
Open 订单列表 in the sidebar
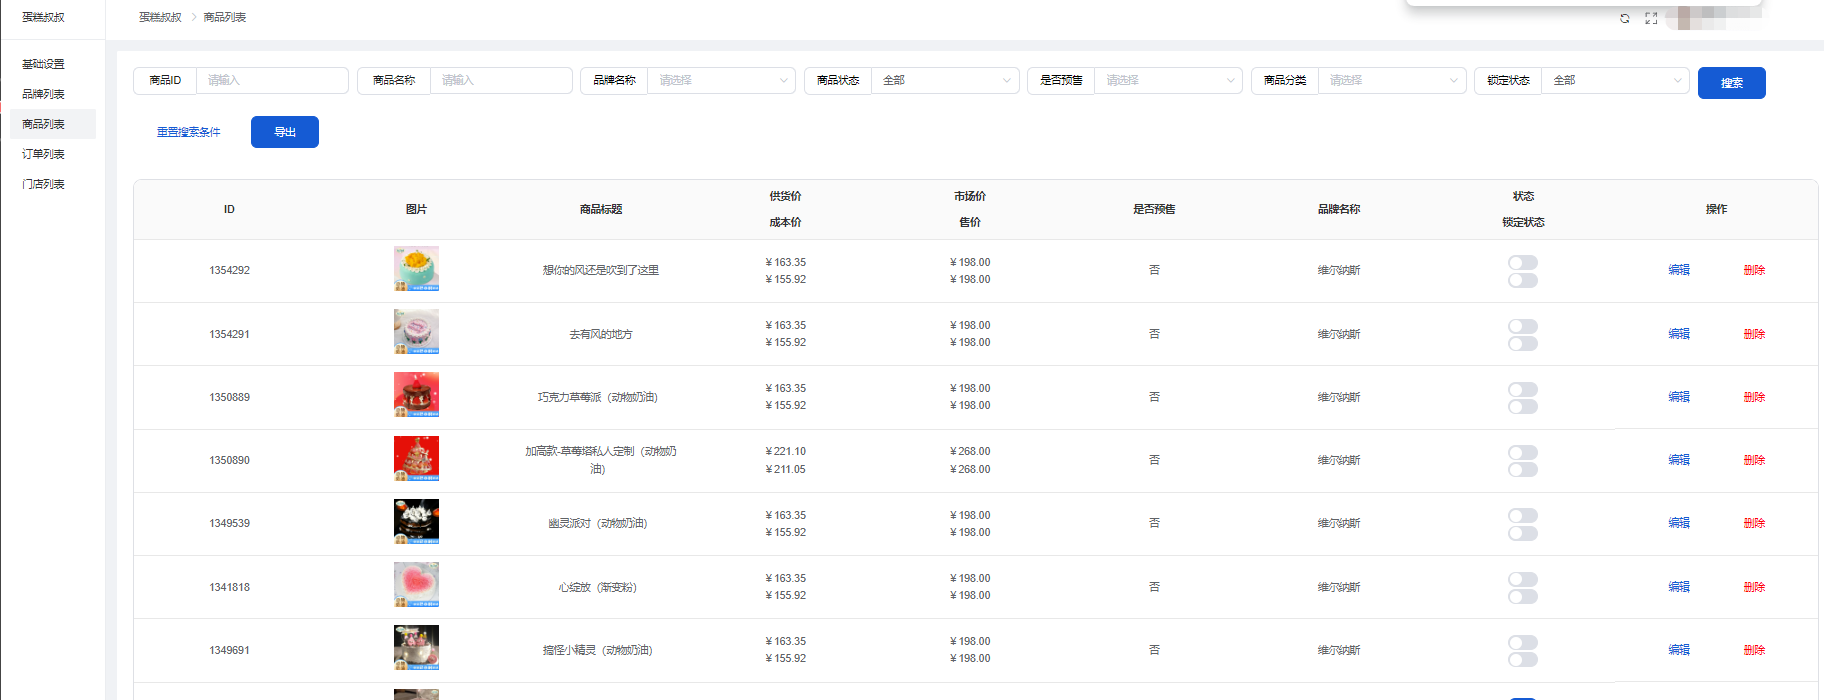click(43, 154)
